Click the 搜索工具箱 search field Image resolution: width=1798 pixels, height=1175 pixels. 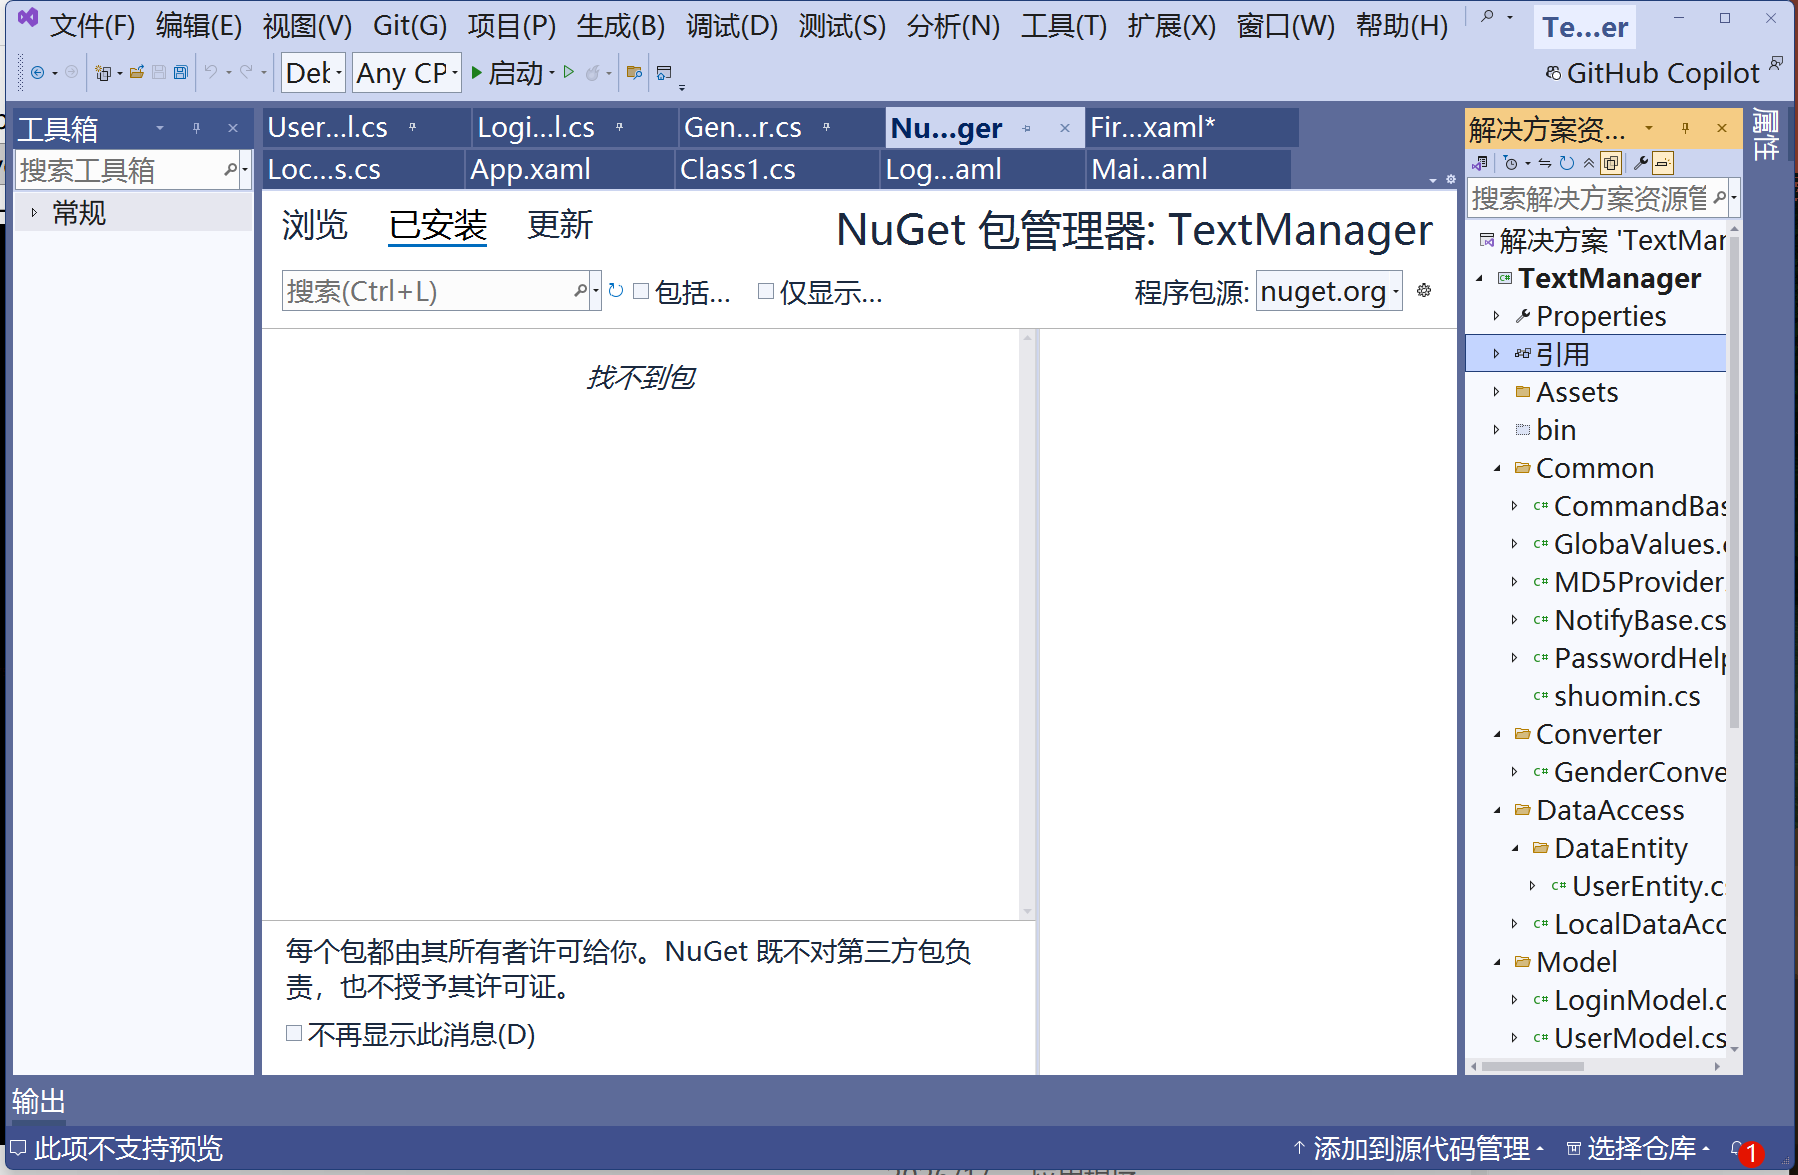coord(120,170)
